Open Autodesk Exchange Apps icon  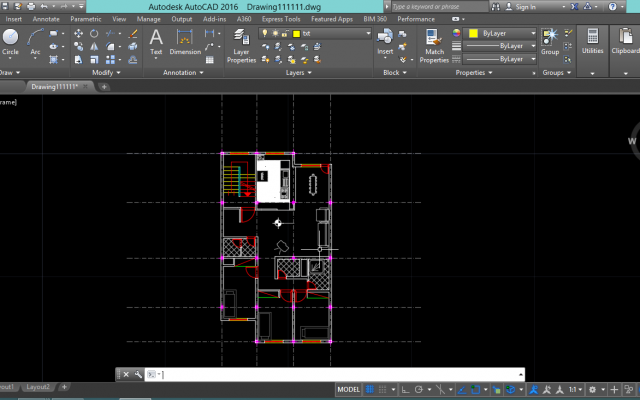tap(574, 7)
